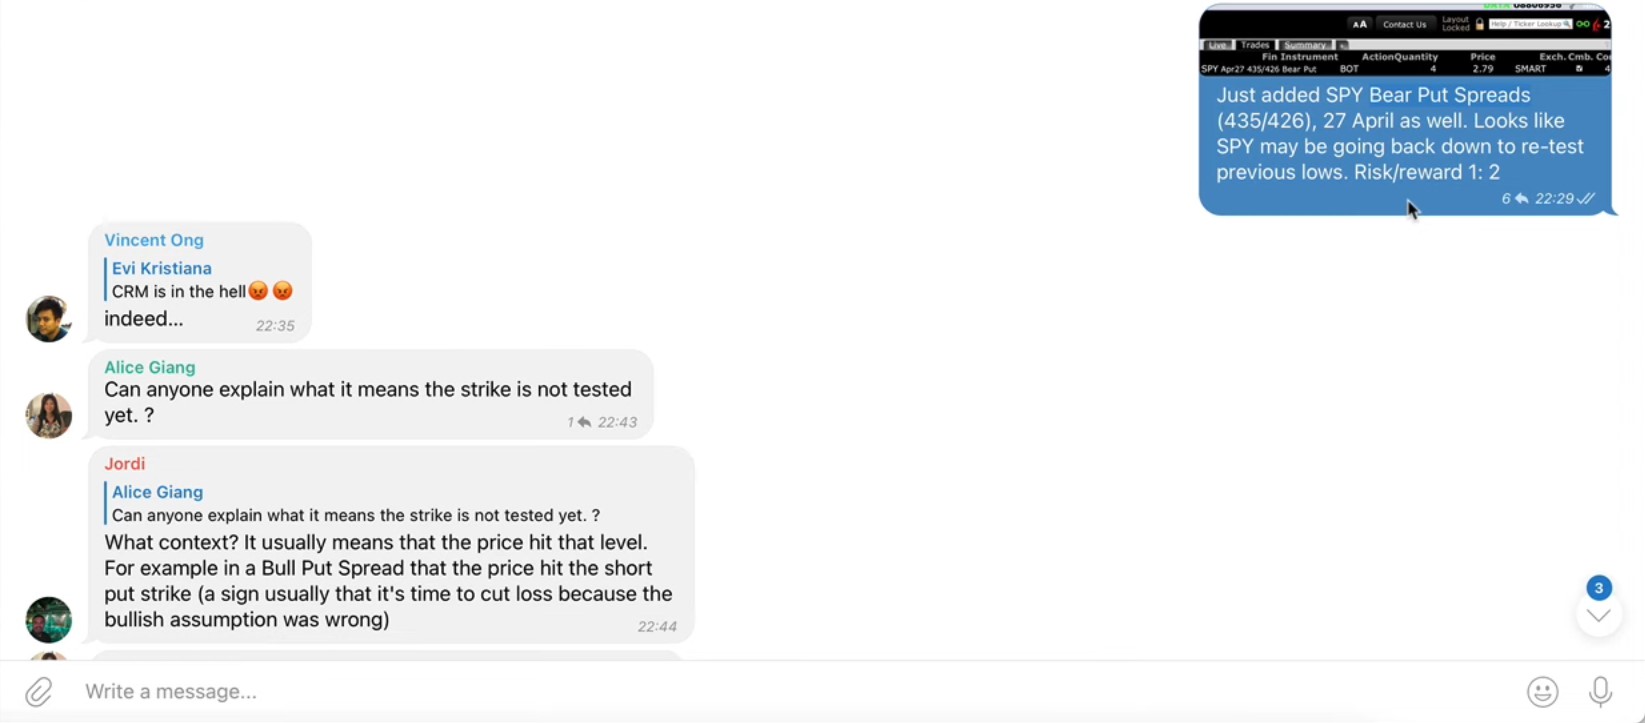Click Jordi's profile avatar
This screenshot has height=723, width=1645.
(48, 619)
